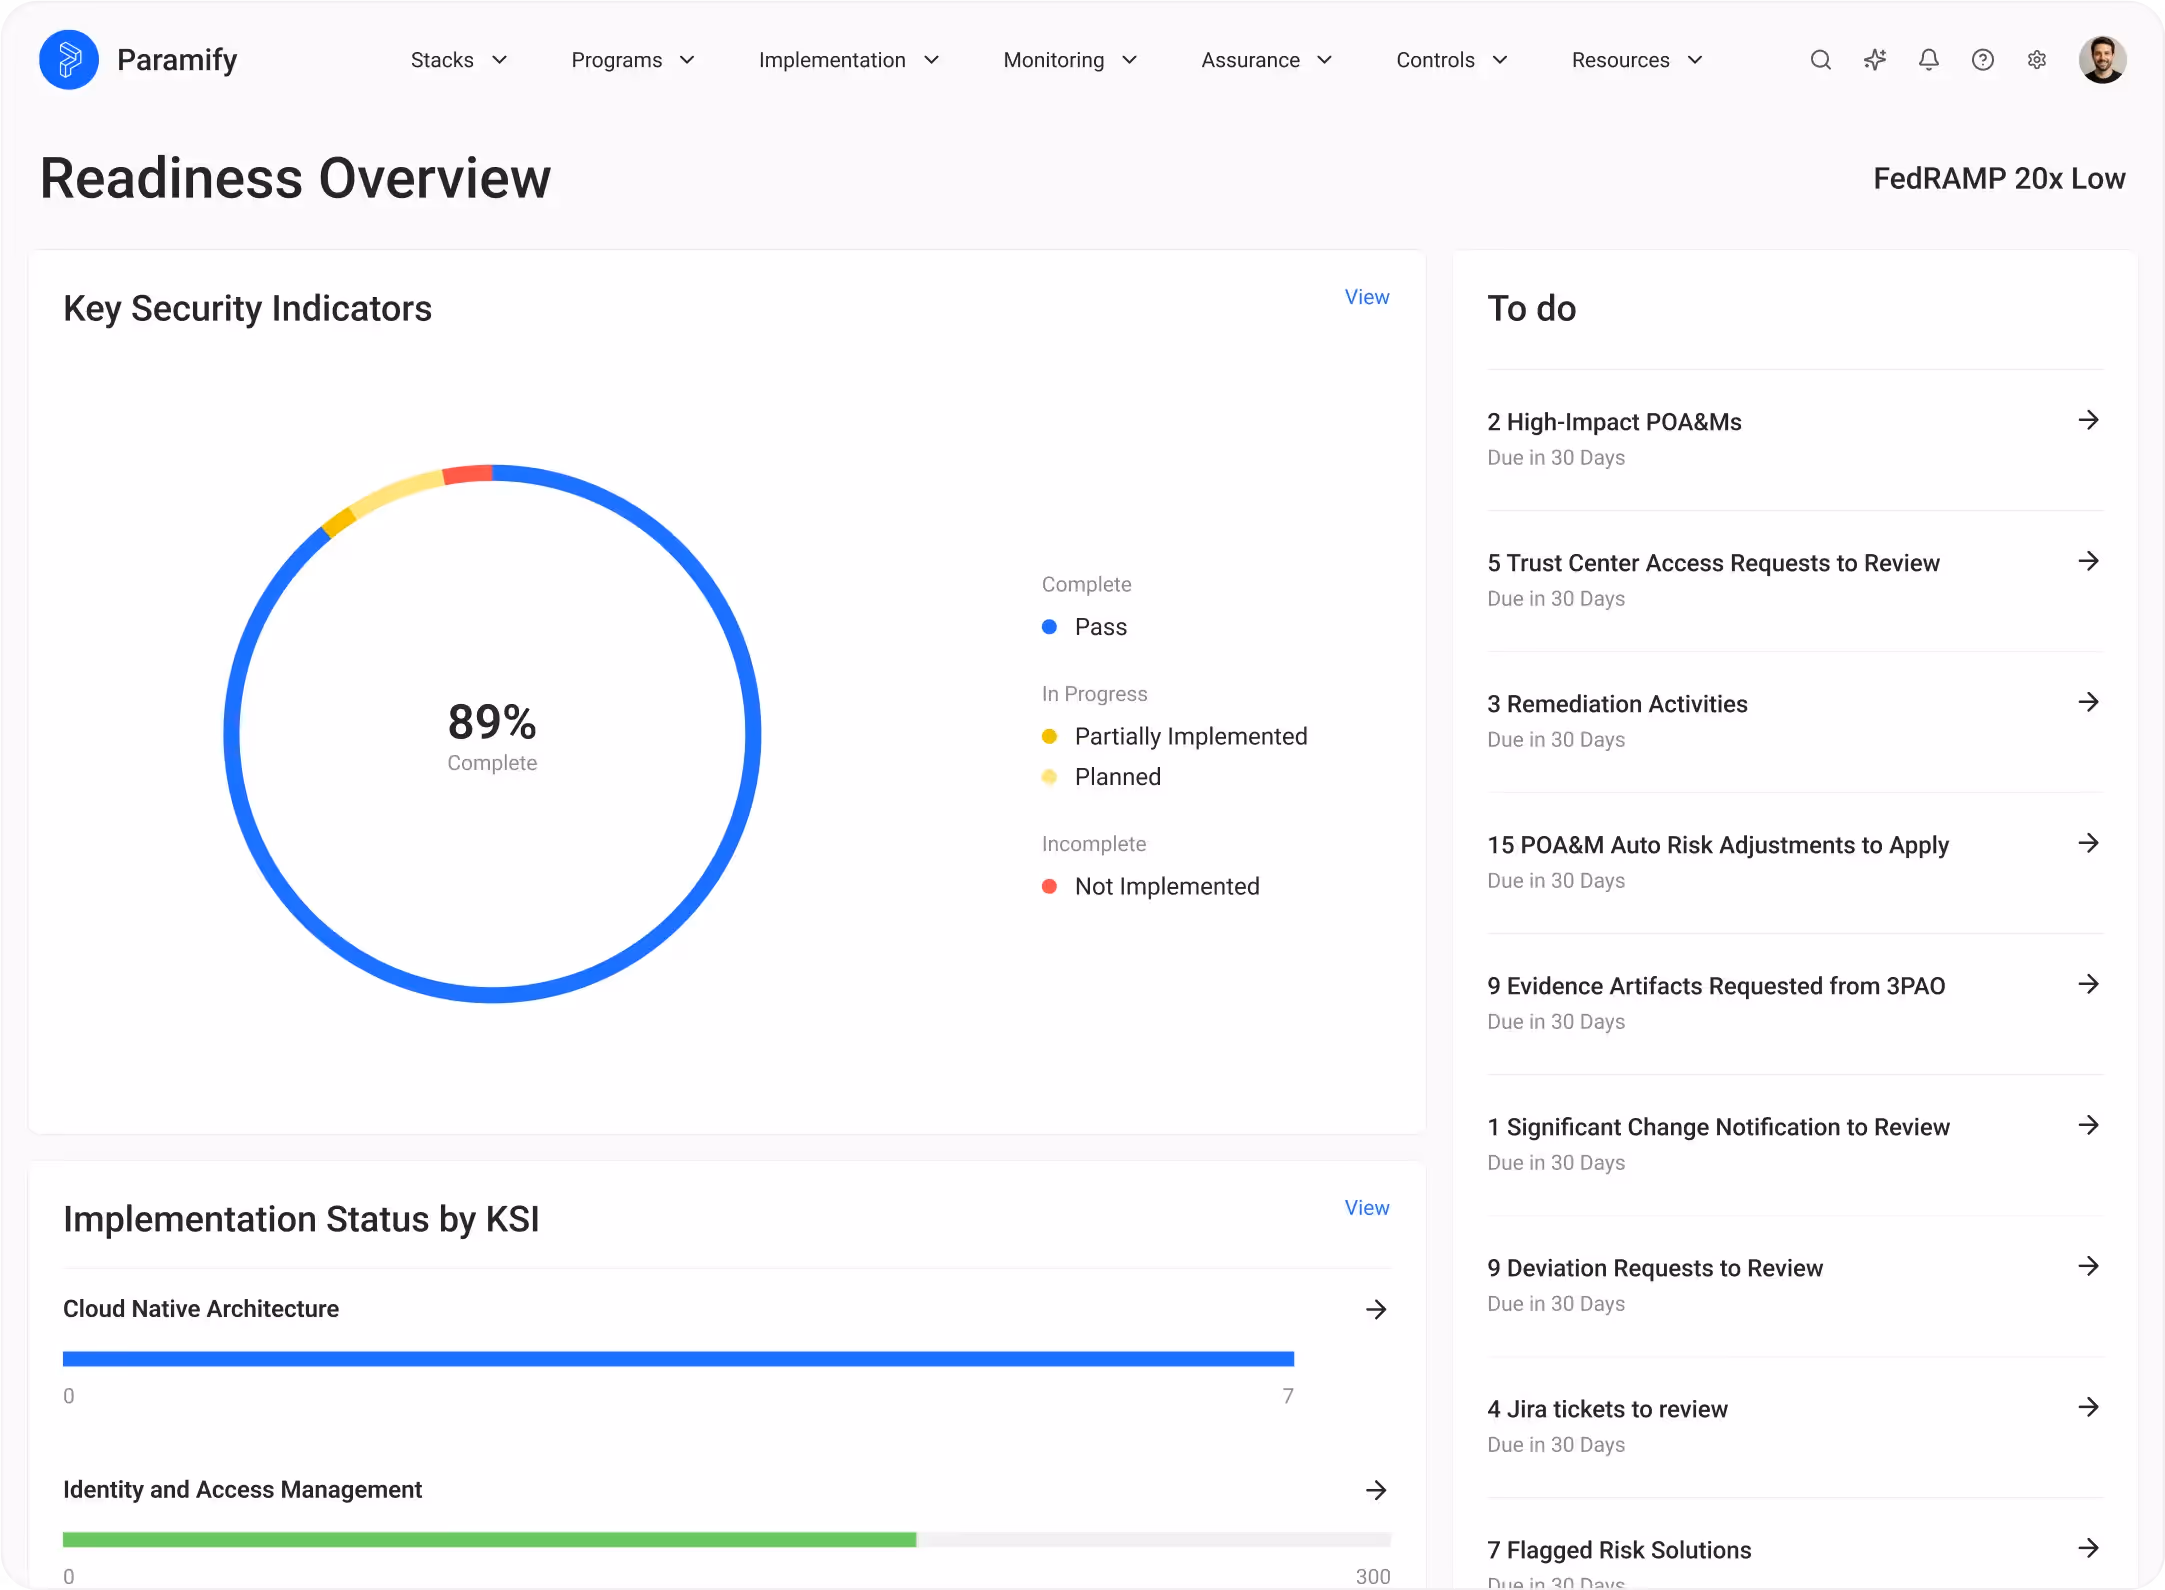Click the Paramify logo icon

click(x=69, y=60)
